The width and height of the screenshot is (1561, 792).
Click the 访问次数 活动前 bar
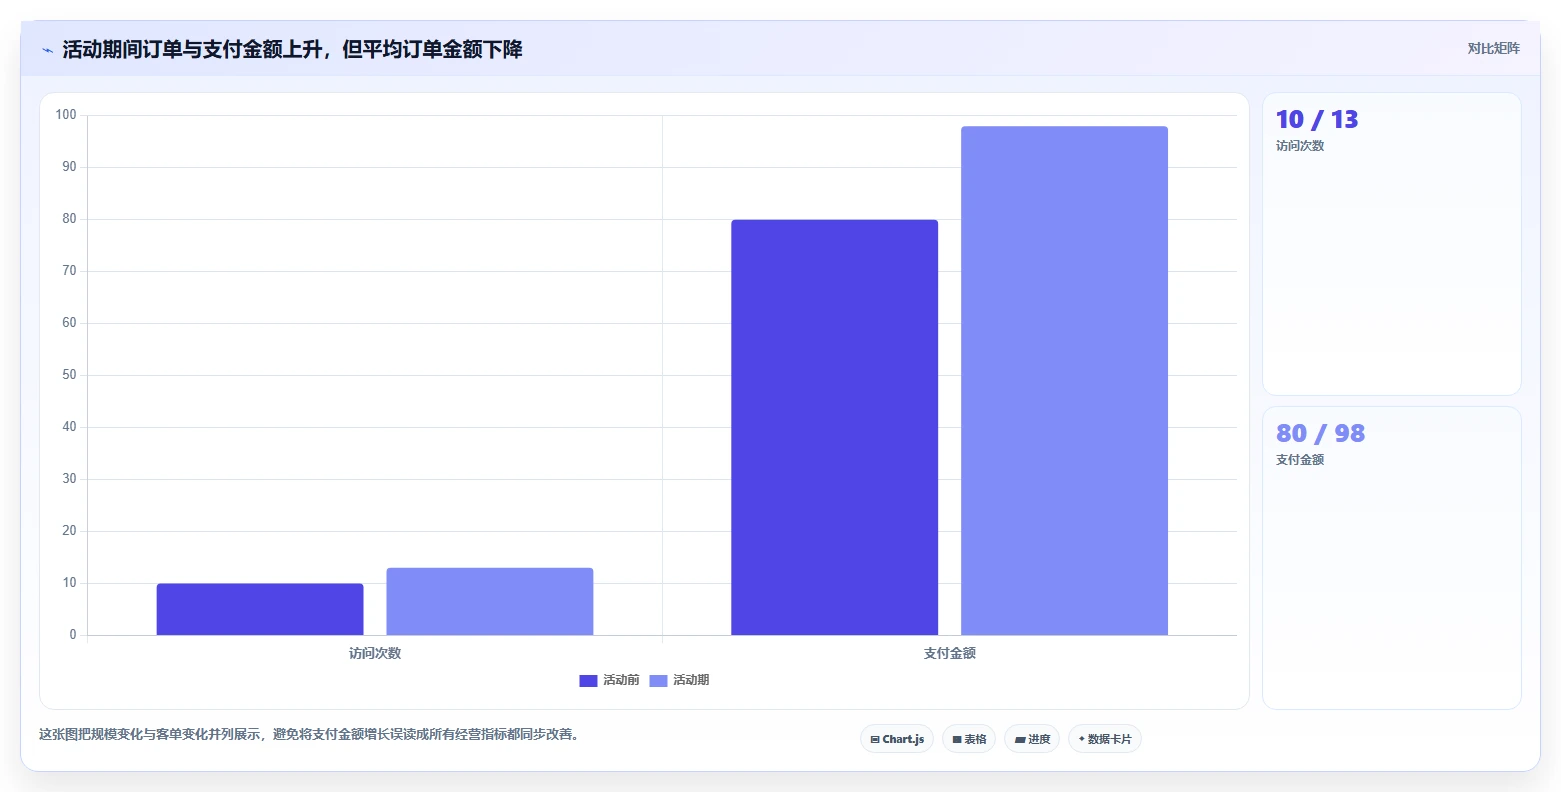pyautogui.click(x=260, y=609)
